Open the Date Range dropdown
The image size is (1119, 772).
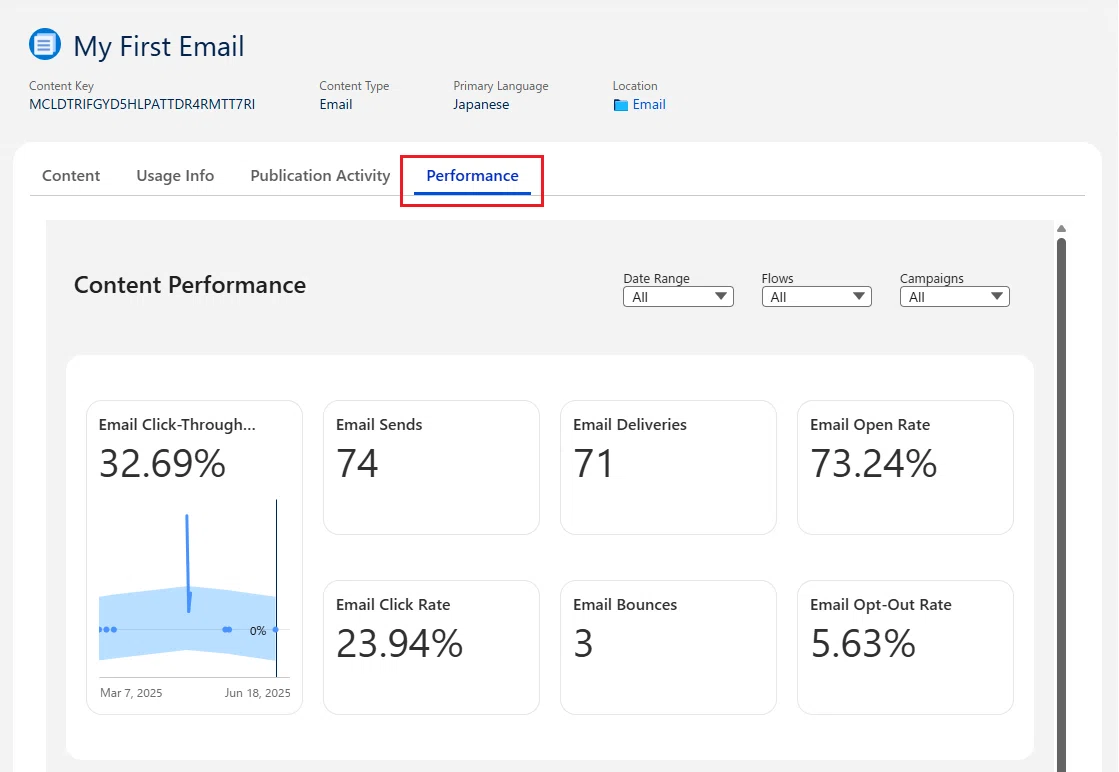678,297
